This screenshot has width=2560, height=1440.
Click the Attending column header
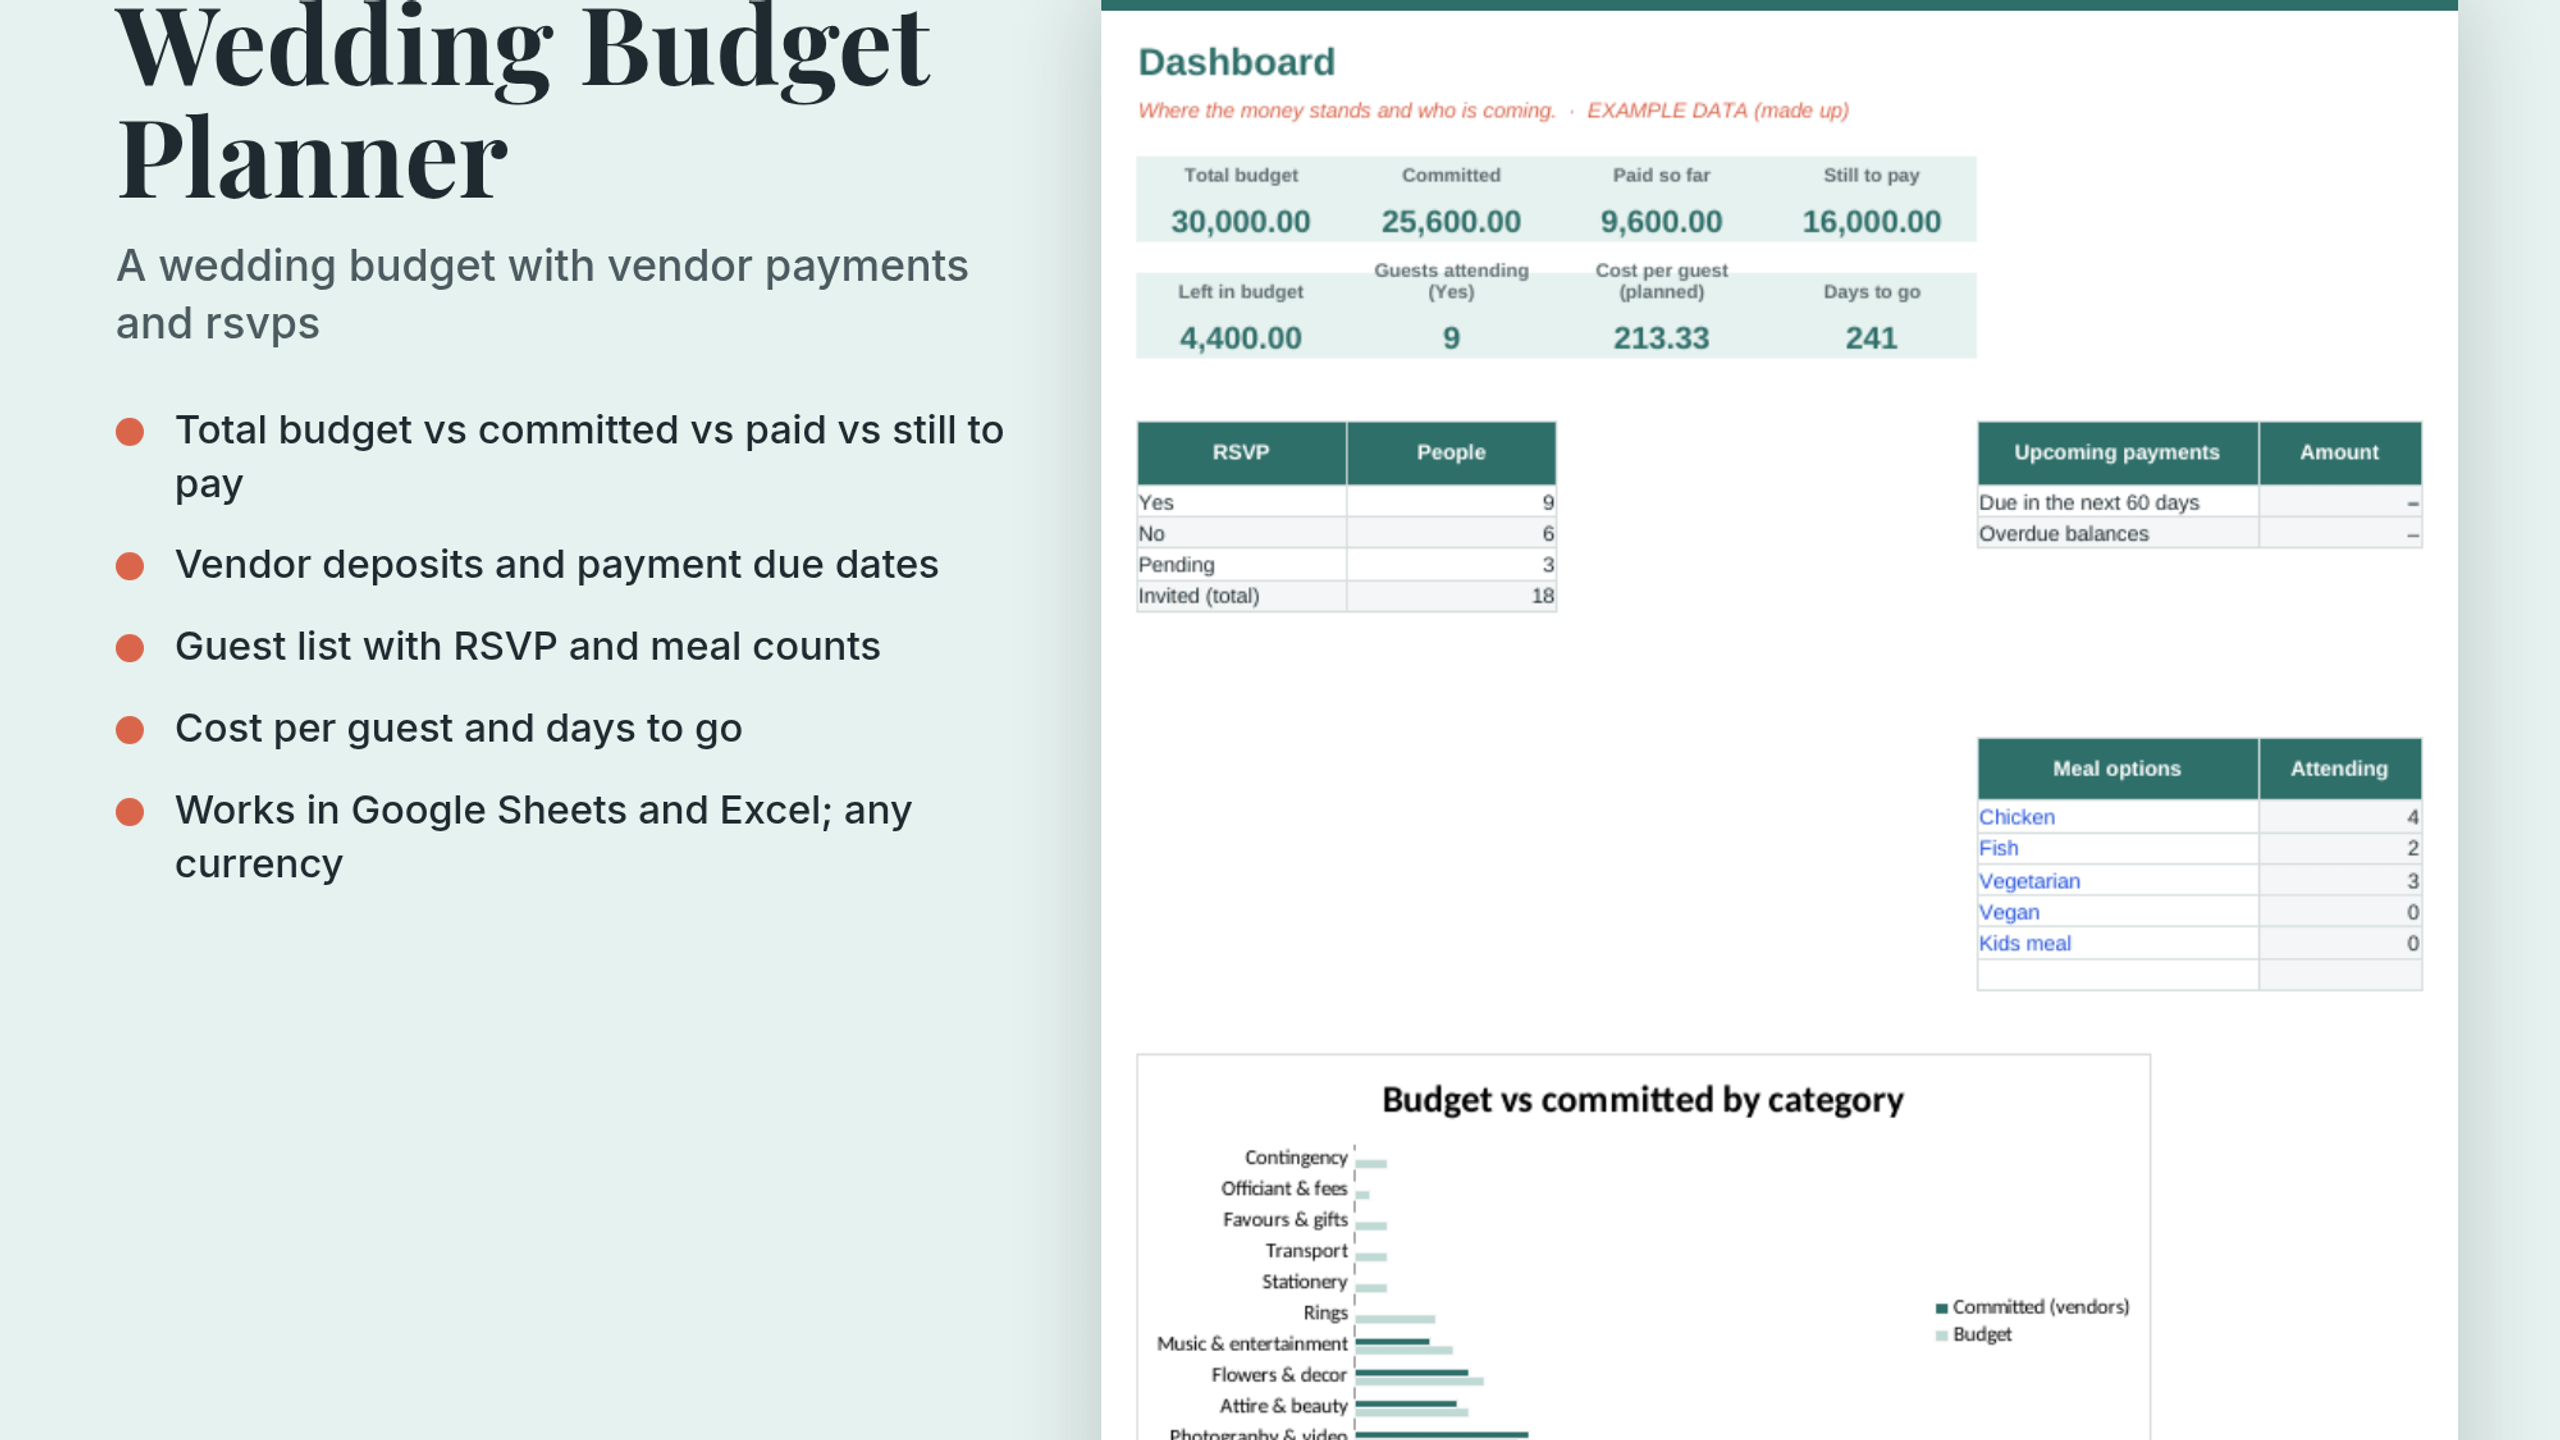coord(2339,769)
